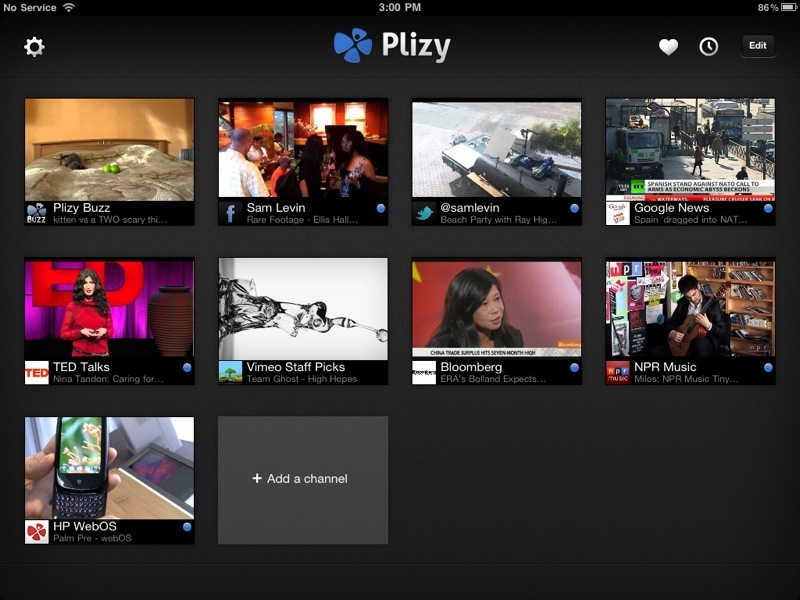The height and width of the screenshot is (600, 800).
Task: Click the TED logo icon
Action: click(36, 372)
